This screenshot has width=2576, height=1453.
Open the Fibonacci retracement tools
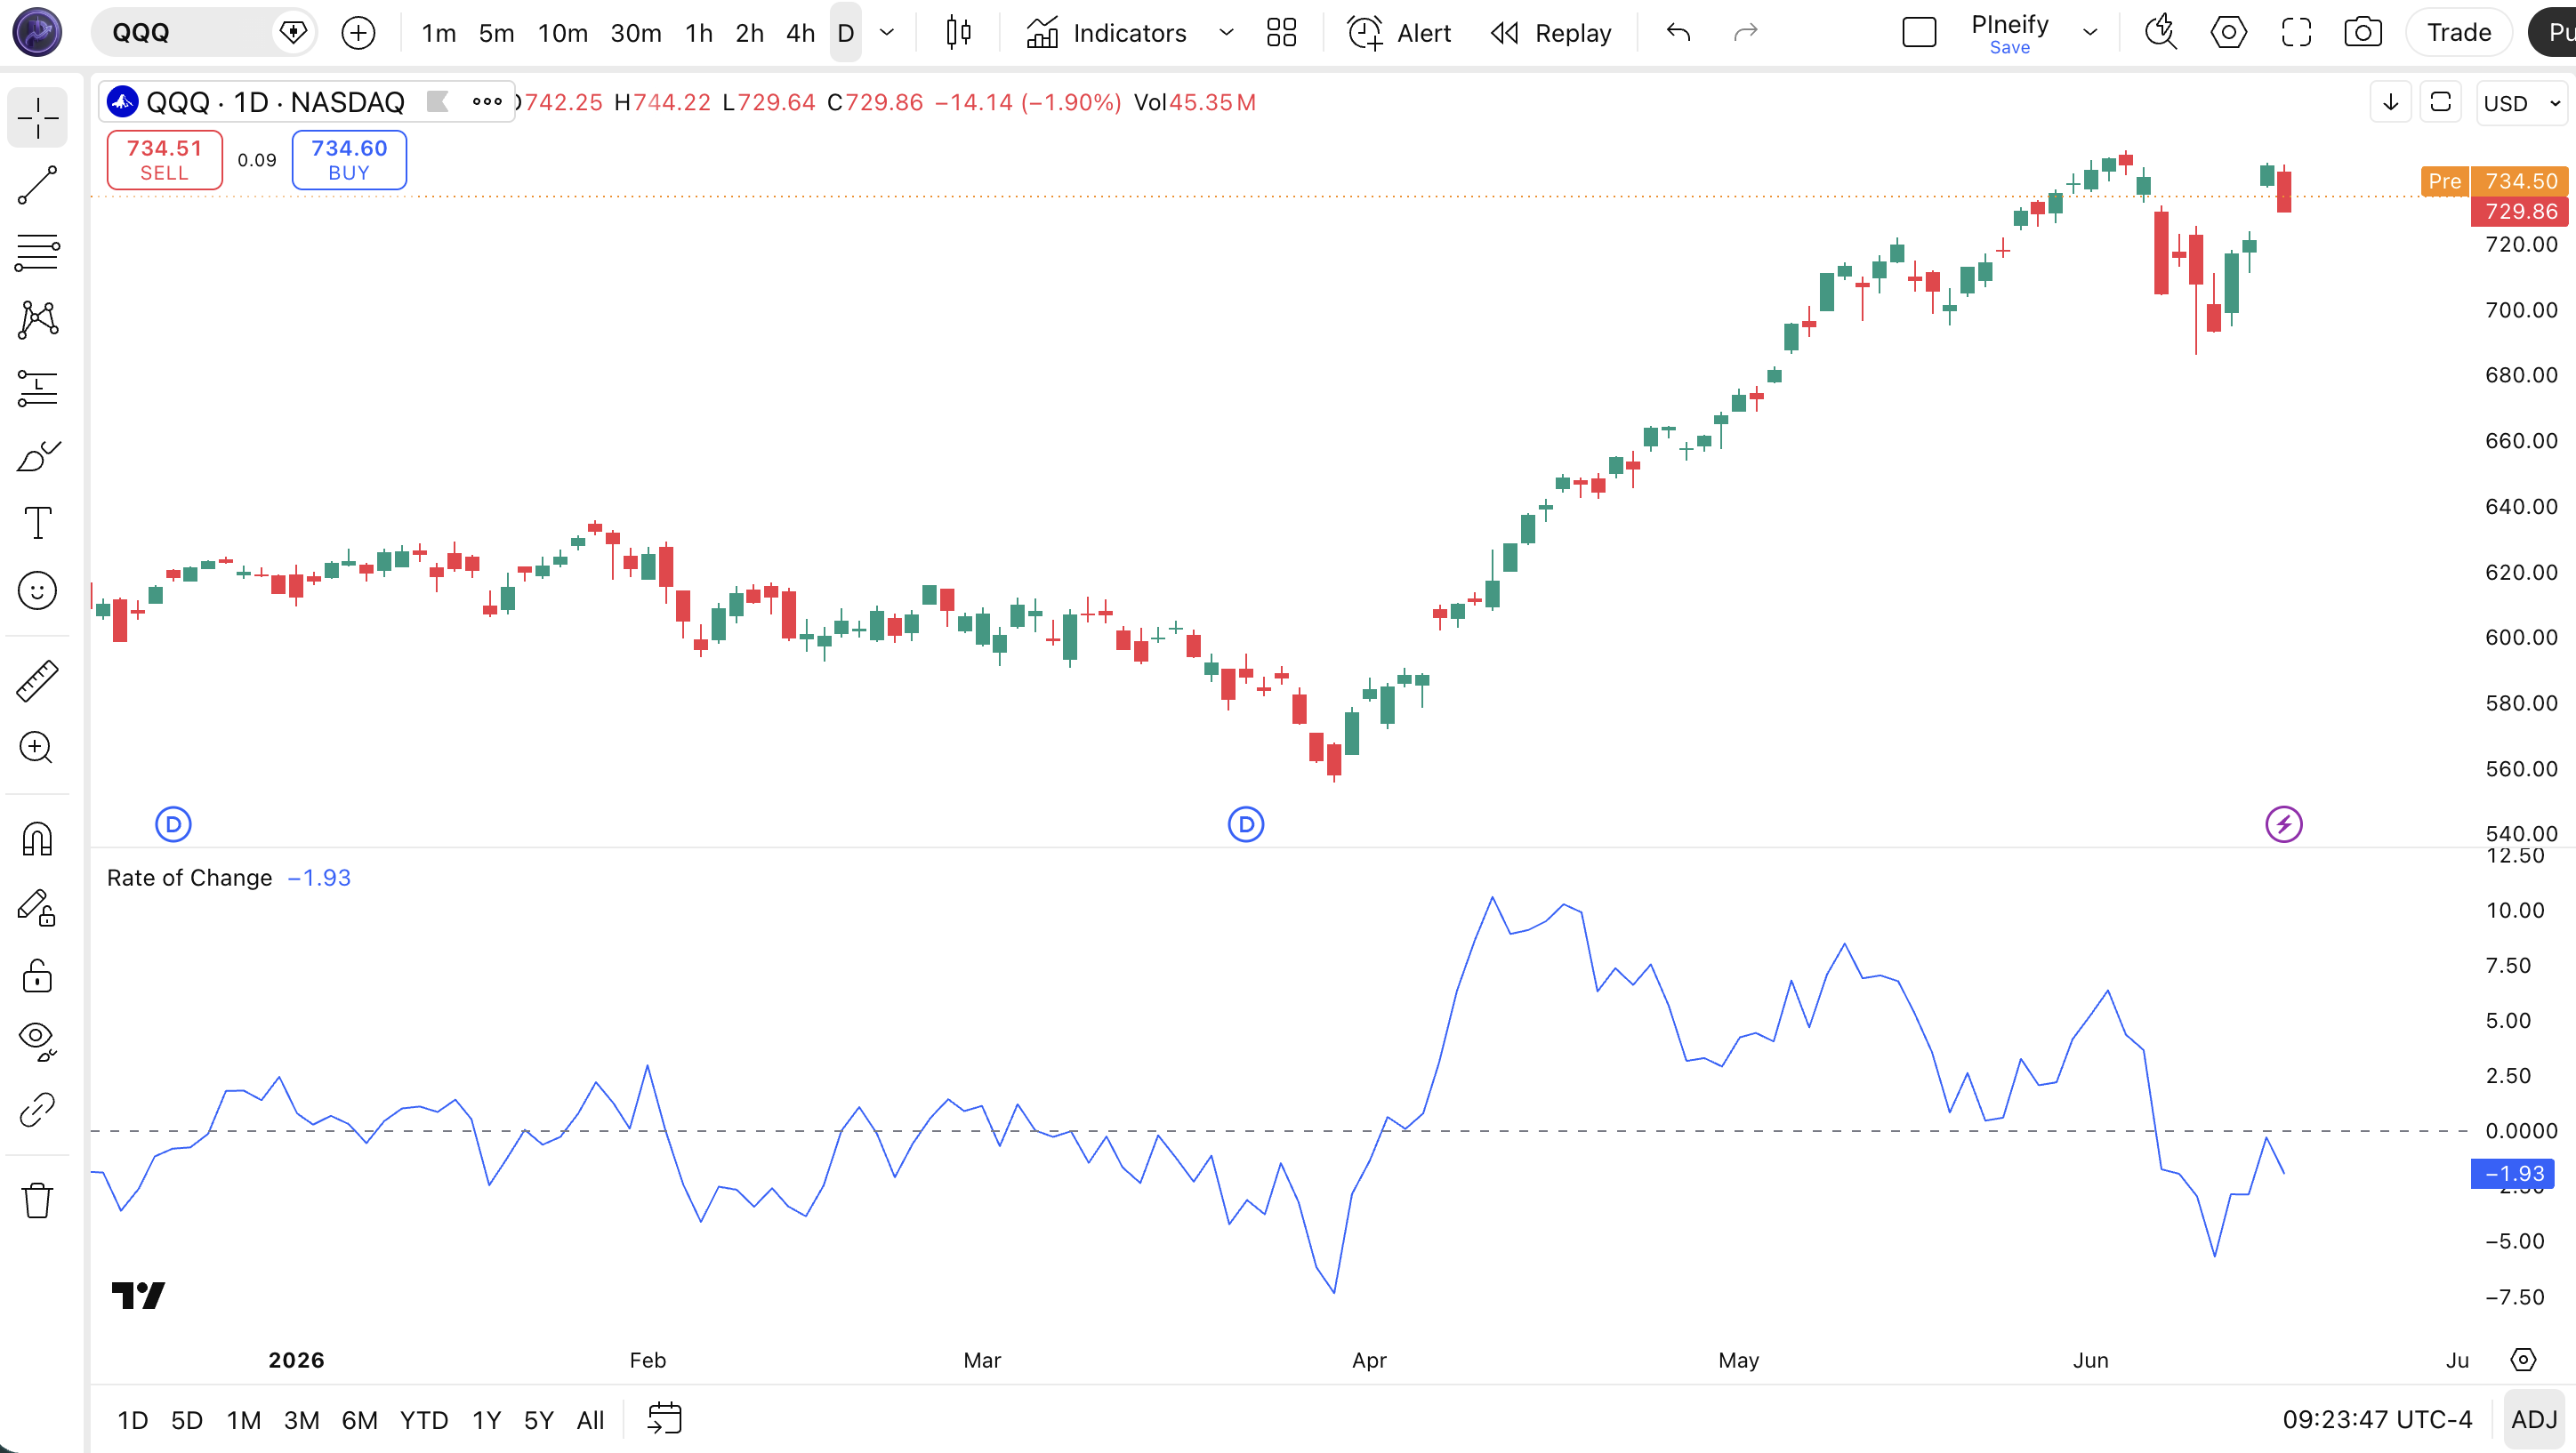[37, 252]
